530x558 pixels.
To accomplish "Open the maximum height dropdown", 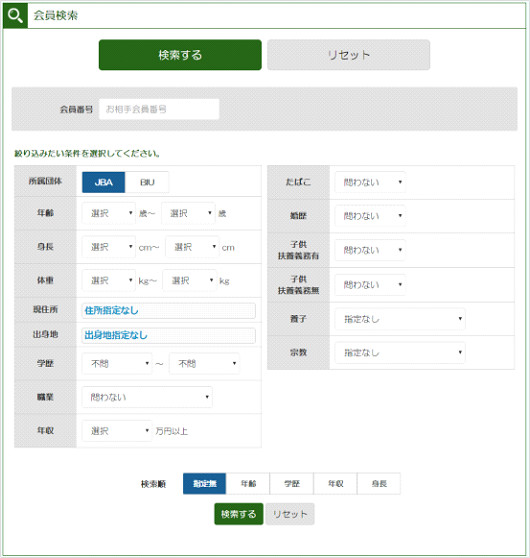I will tap(192, 247).
